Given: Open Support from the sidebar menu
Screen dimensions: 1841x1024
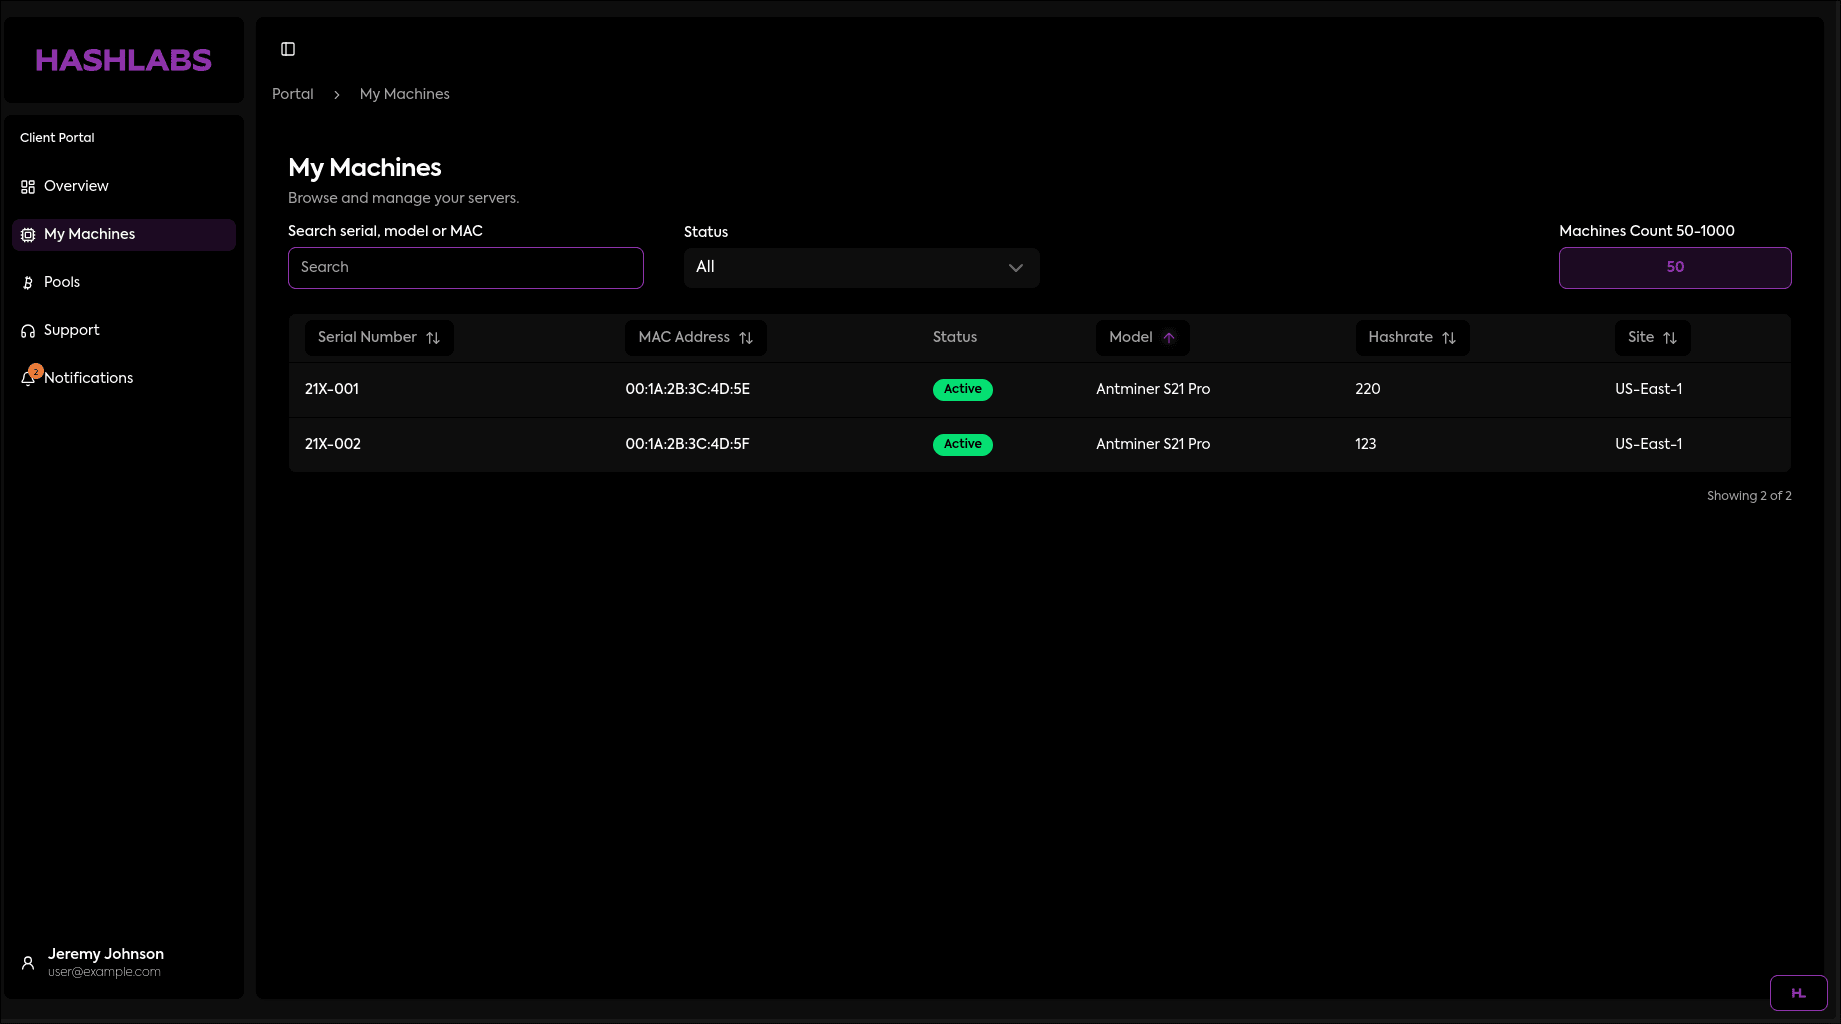Looking at the screenshot, I should [x=71, y=330].
